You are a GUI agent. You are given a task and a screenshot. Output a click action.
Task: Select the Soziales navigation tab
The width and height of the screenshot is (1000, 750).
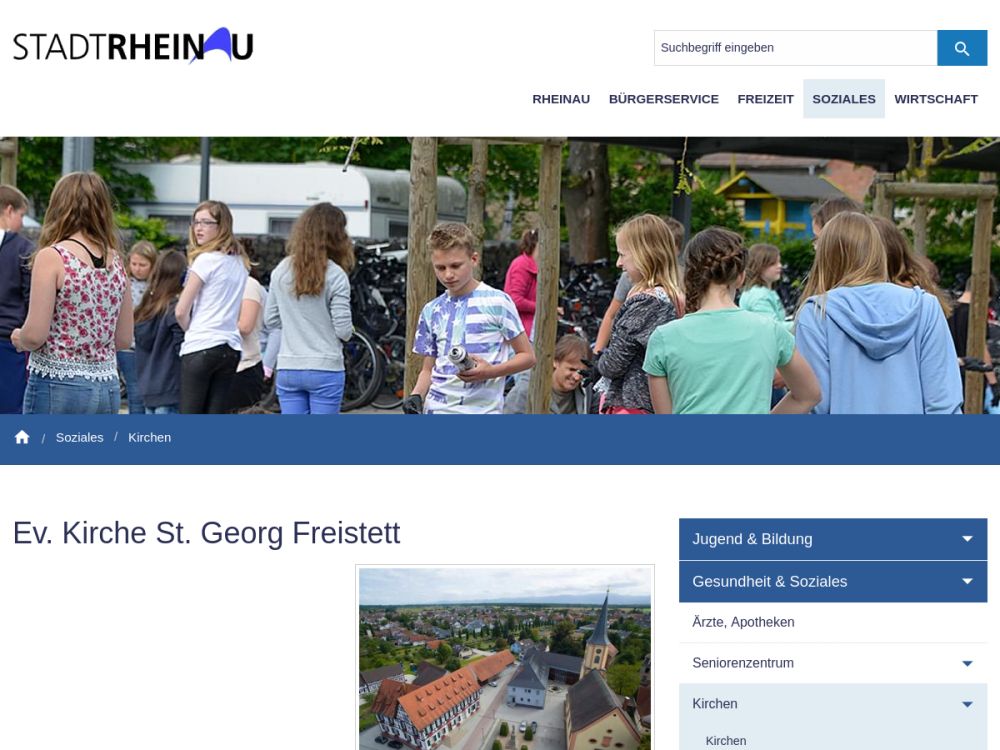(x=844, y=99)
